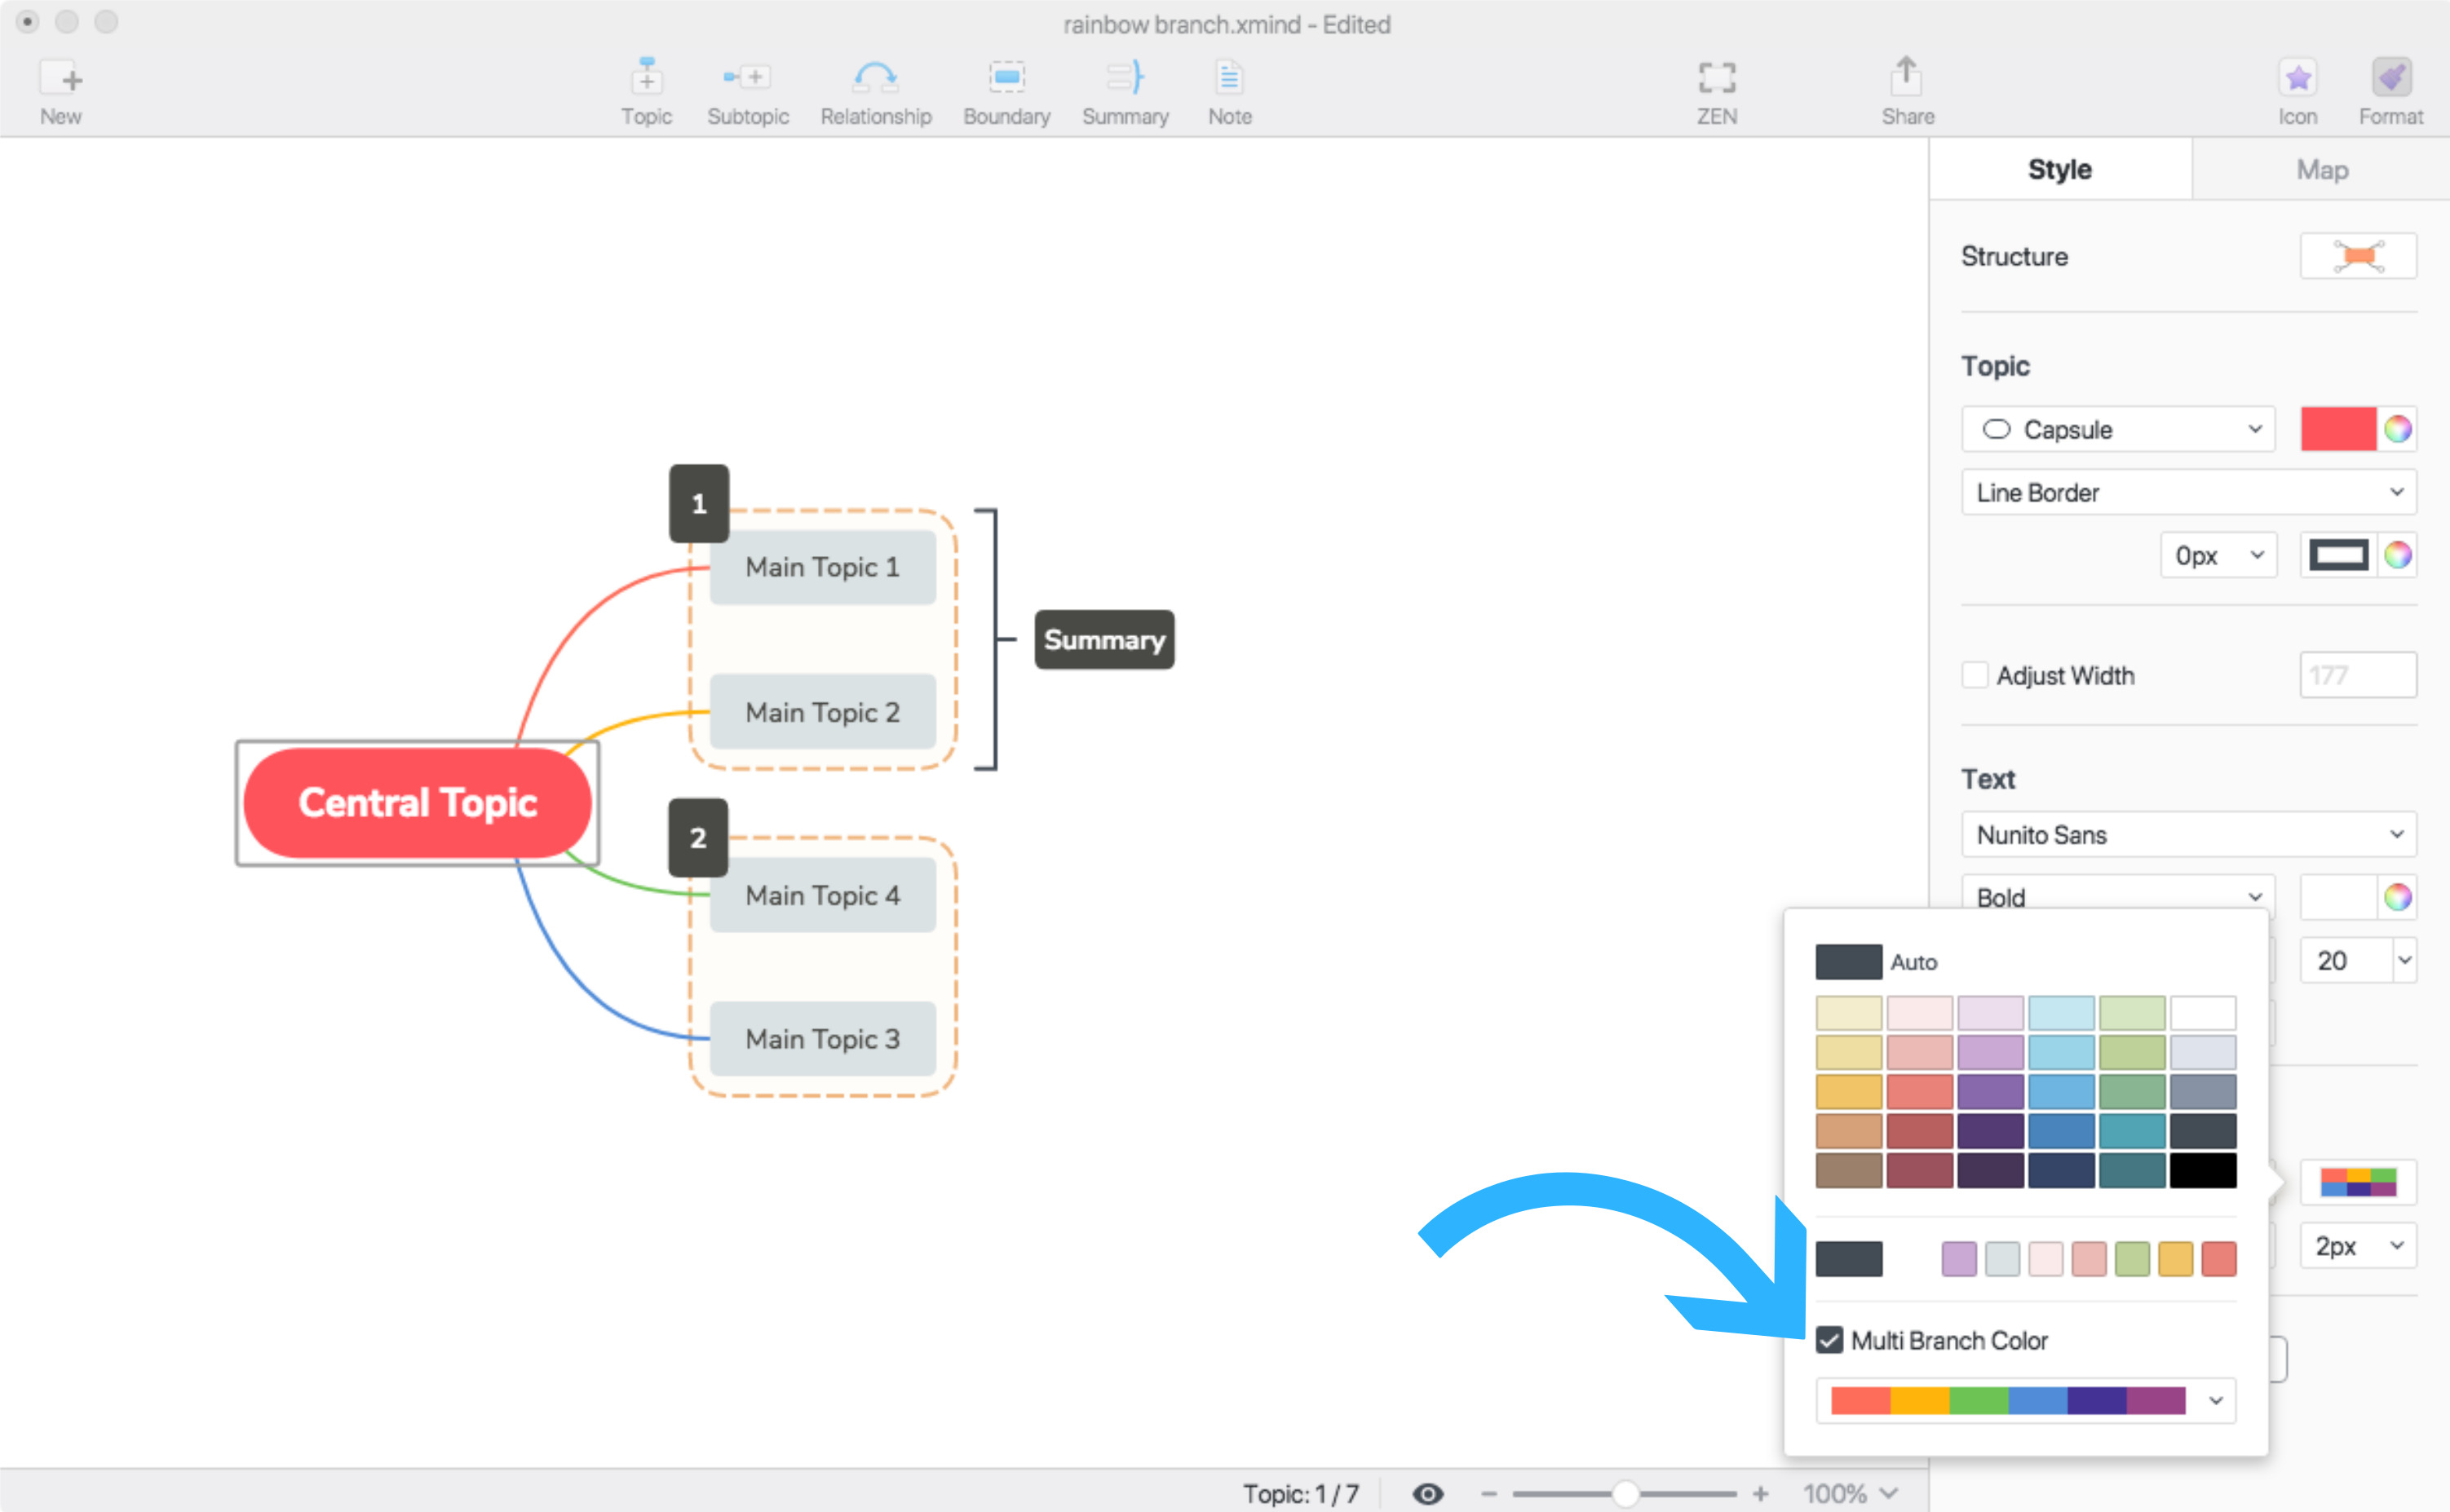
Task: Choose the Auto color swatch
Action: coord(1849,961)
